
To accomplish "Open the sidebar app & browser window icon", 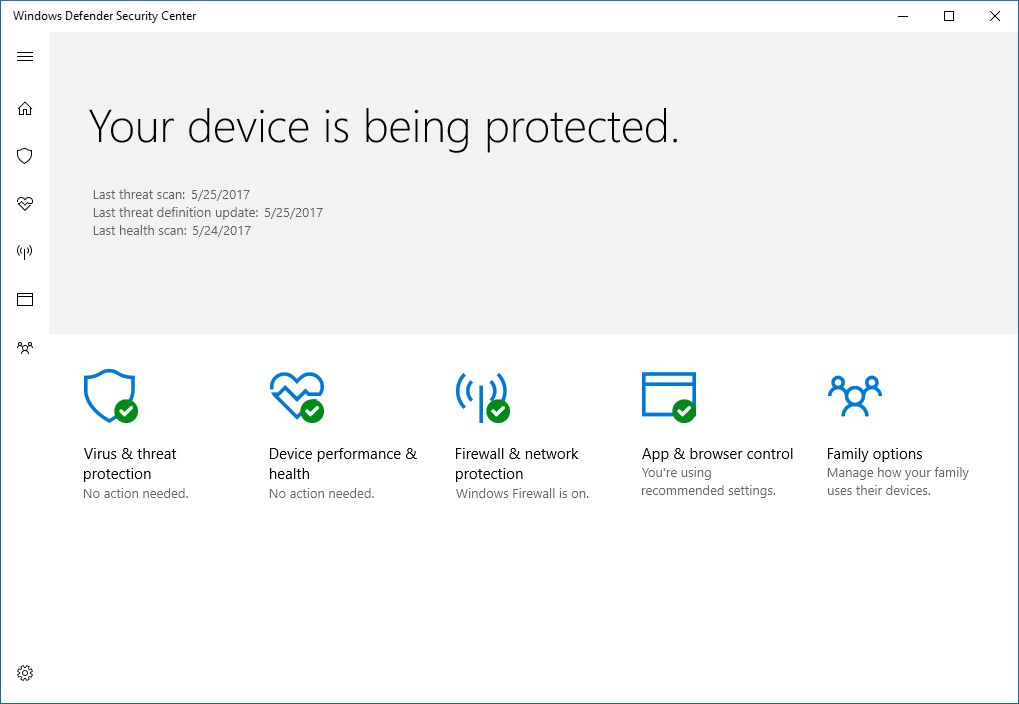I will click(x=25, y=299).
